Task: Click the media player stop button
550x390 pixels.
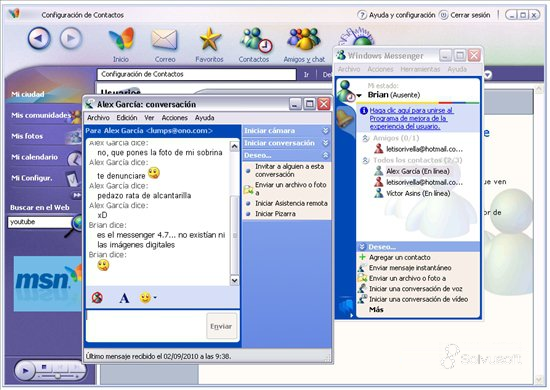Action: click(44, 367)
